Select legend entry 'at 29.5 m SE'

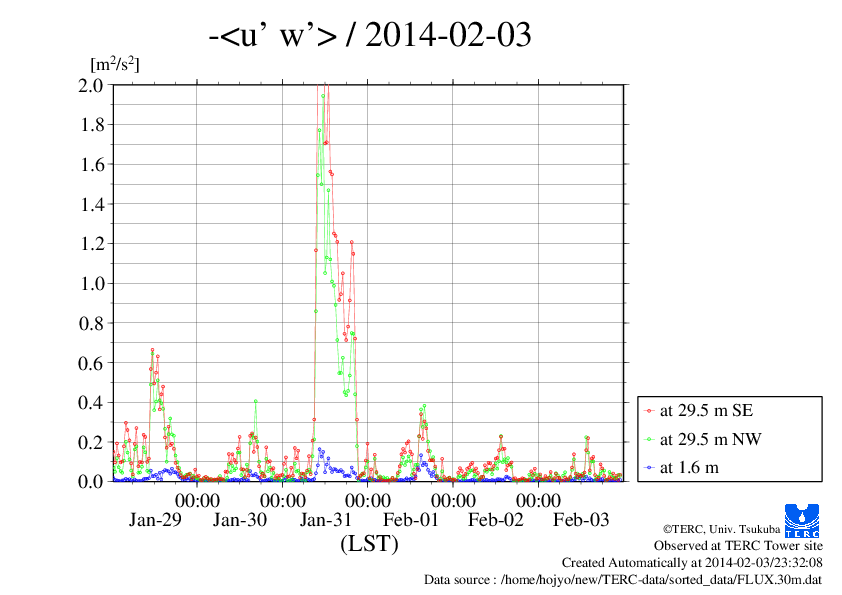(706, 411)
